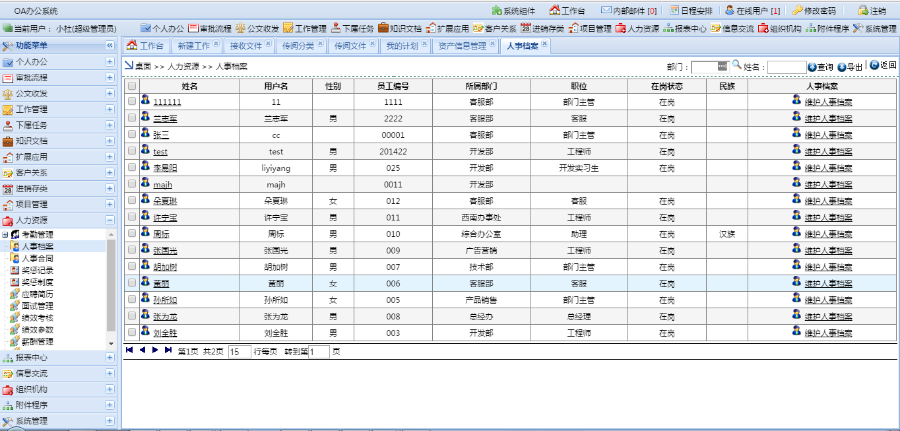This screenshot has height=431, width=900.
Task: Expand 知识文档 section in the sidebar
Action: (x=110, y=141)
